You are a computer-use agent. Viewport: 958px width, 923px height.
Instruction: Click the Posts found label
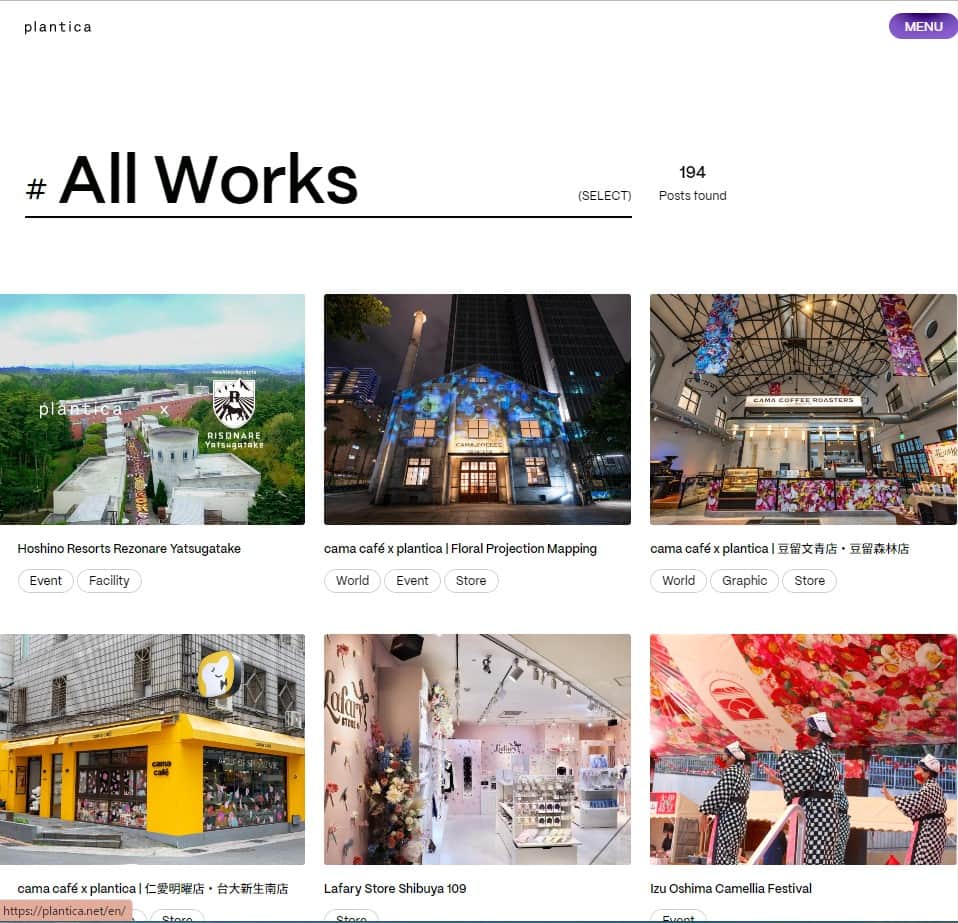click(692, 195)
